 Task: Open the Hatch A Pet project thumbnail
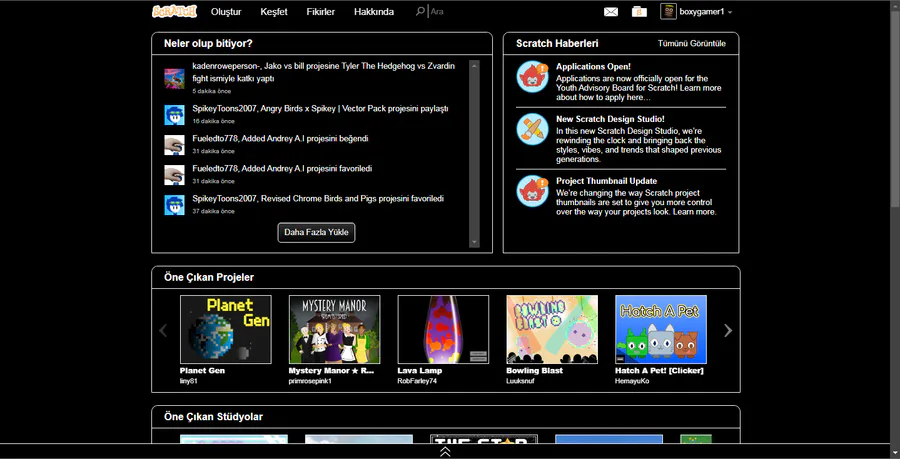[661, 329]
